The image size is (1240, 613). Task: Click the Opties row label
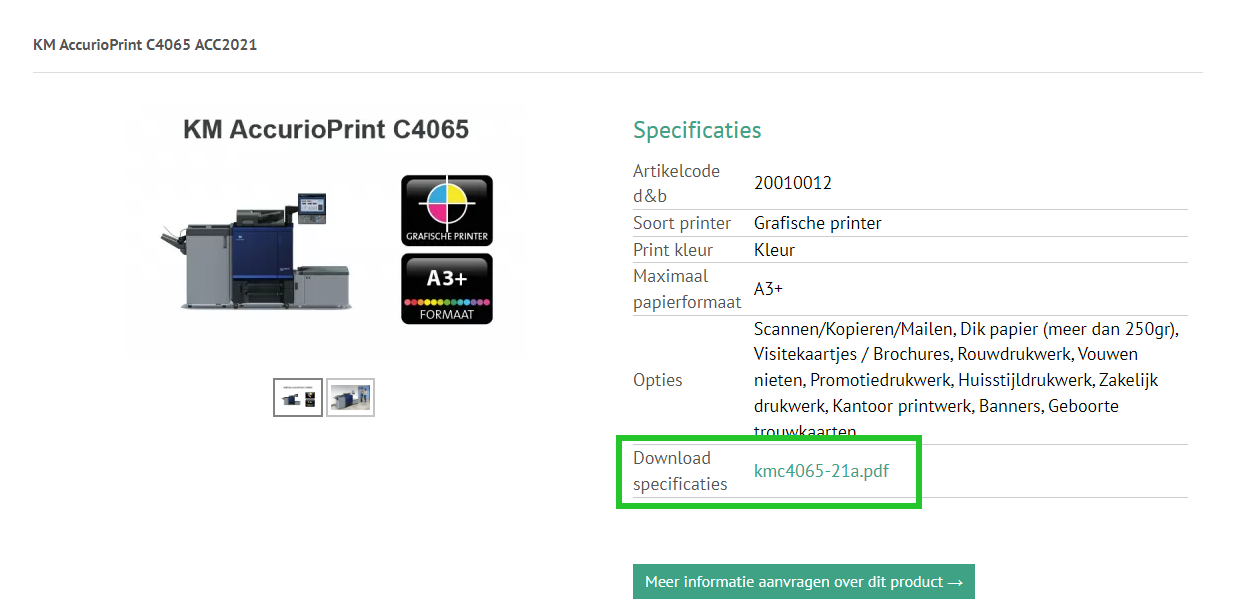coord(657,380)
